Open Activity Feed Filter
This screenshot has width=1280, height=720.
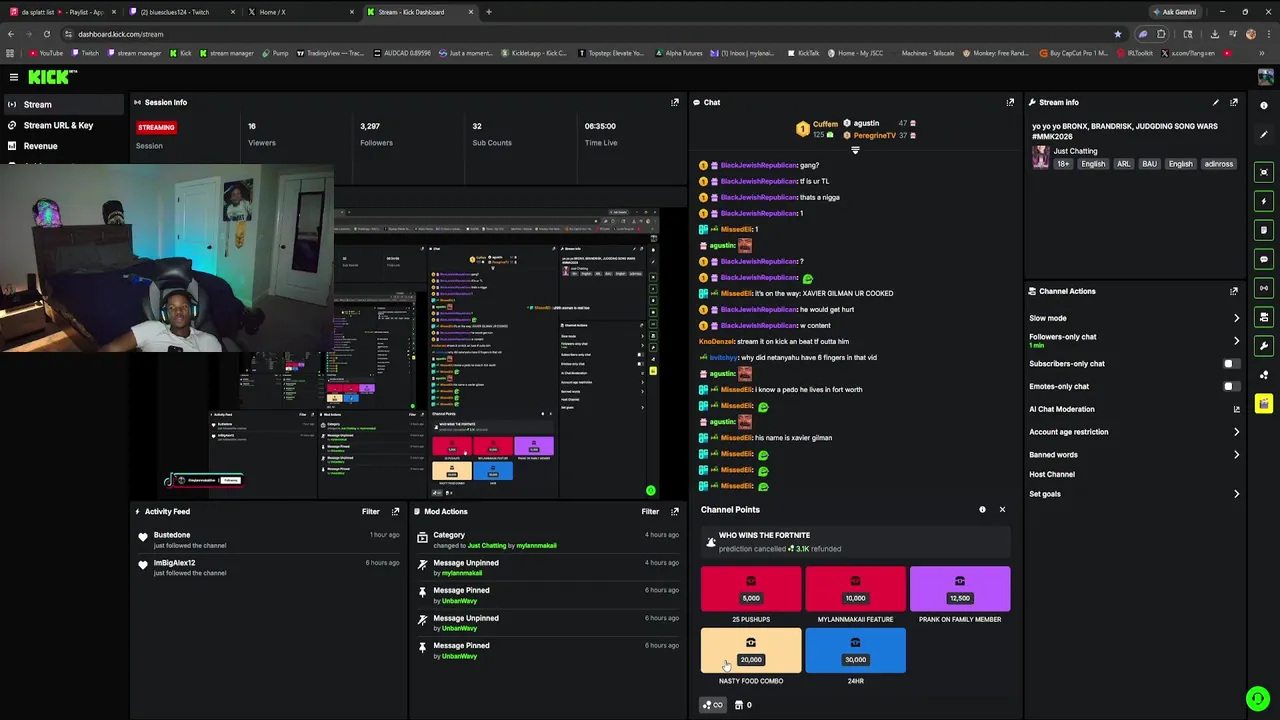tap(370, 511)
